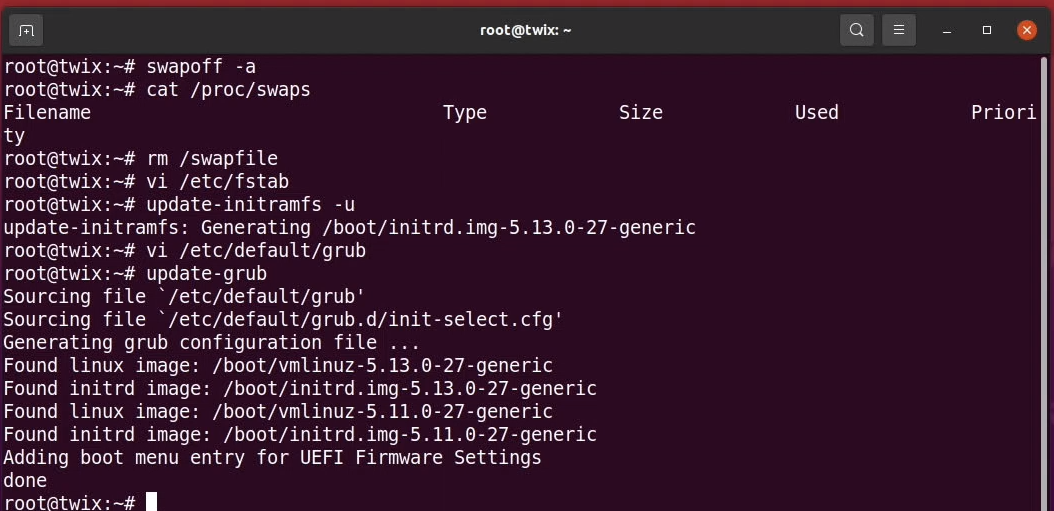Click the Size column header
This screenshot has height=511, width=1054.
click(641, 112)
